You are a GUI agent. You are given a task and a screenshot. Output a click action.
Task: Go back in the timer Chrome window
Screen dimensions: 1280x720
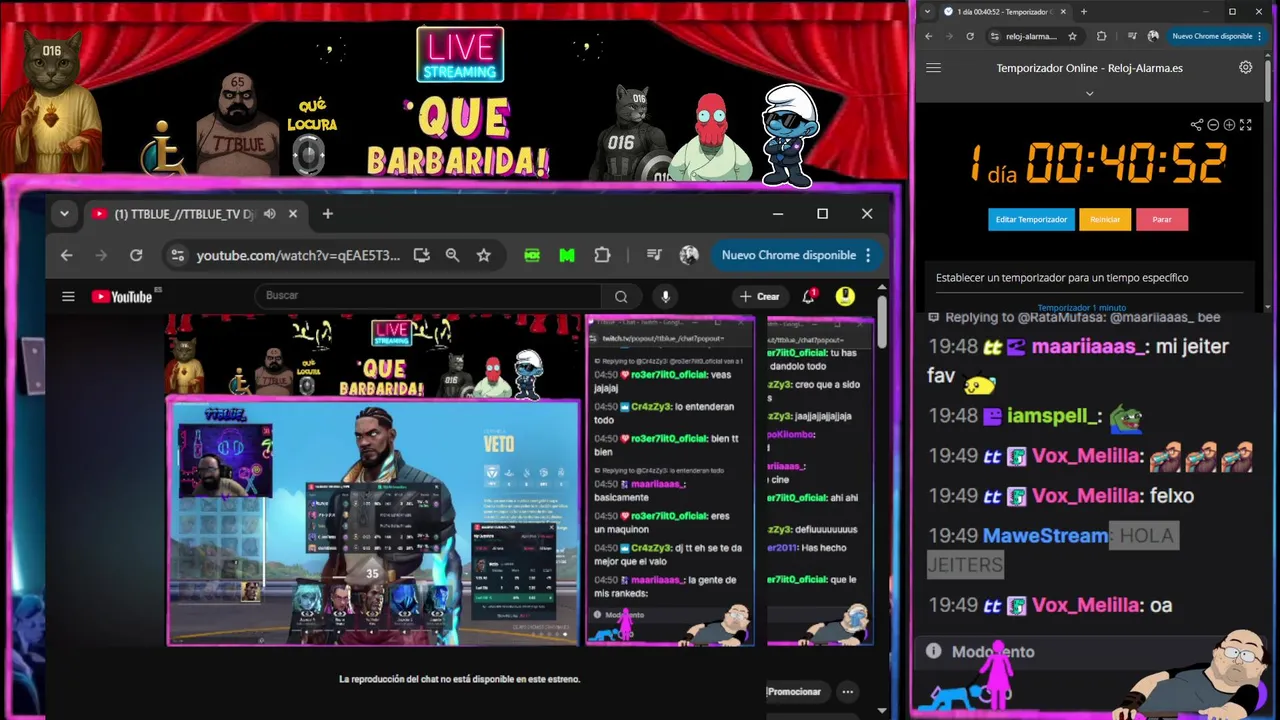(928, 36)
